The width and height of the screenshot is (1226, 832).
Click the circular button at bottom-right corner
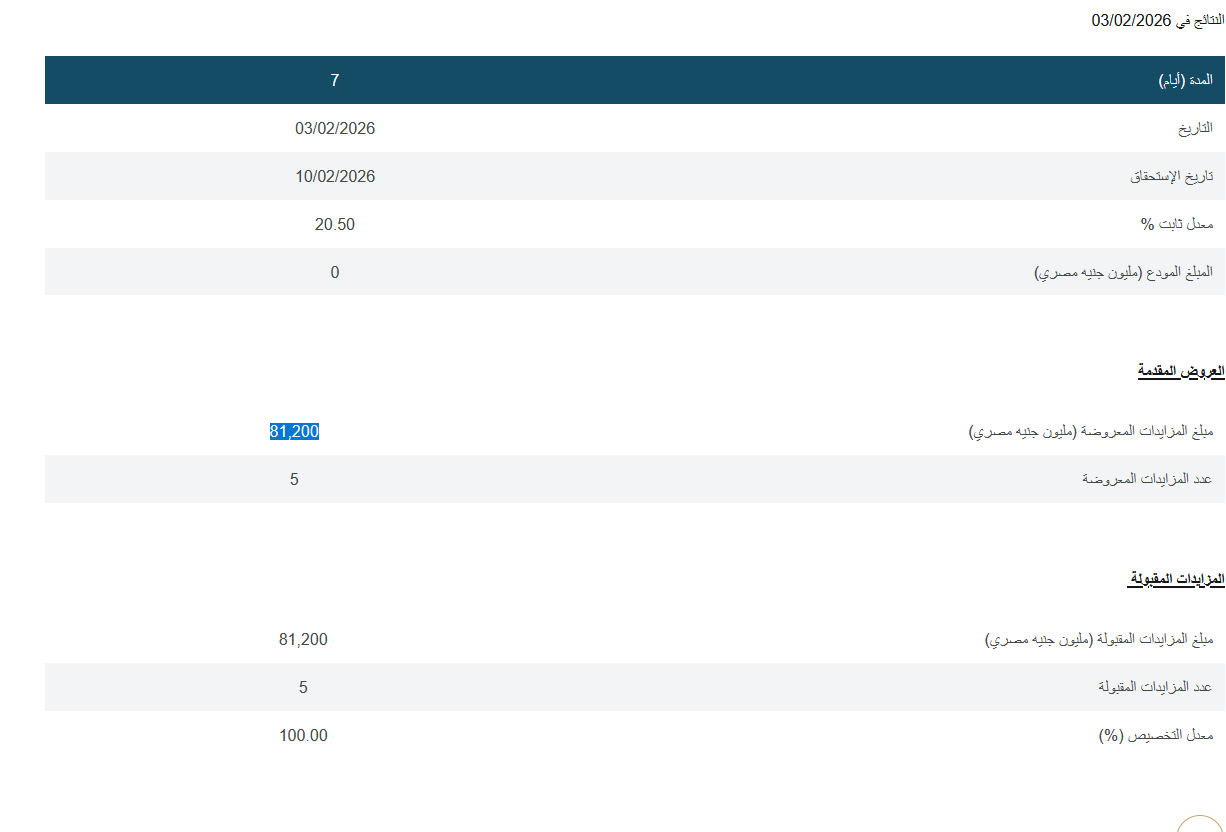[x=1201, y=825]
